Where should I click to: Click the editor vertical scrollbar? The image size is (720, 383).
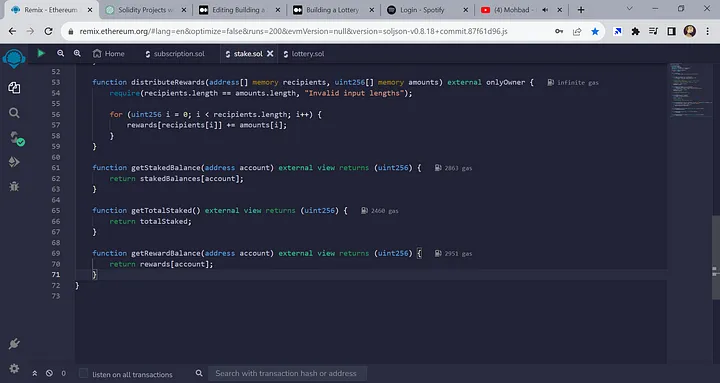pyautogui.click(x=716, y=257)
